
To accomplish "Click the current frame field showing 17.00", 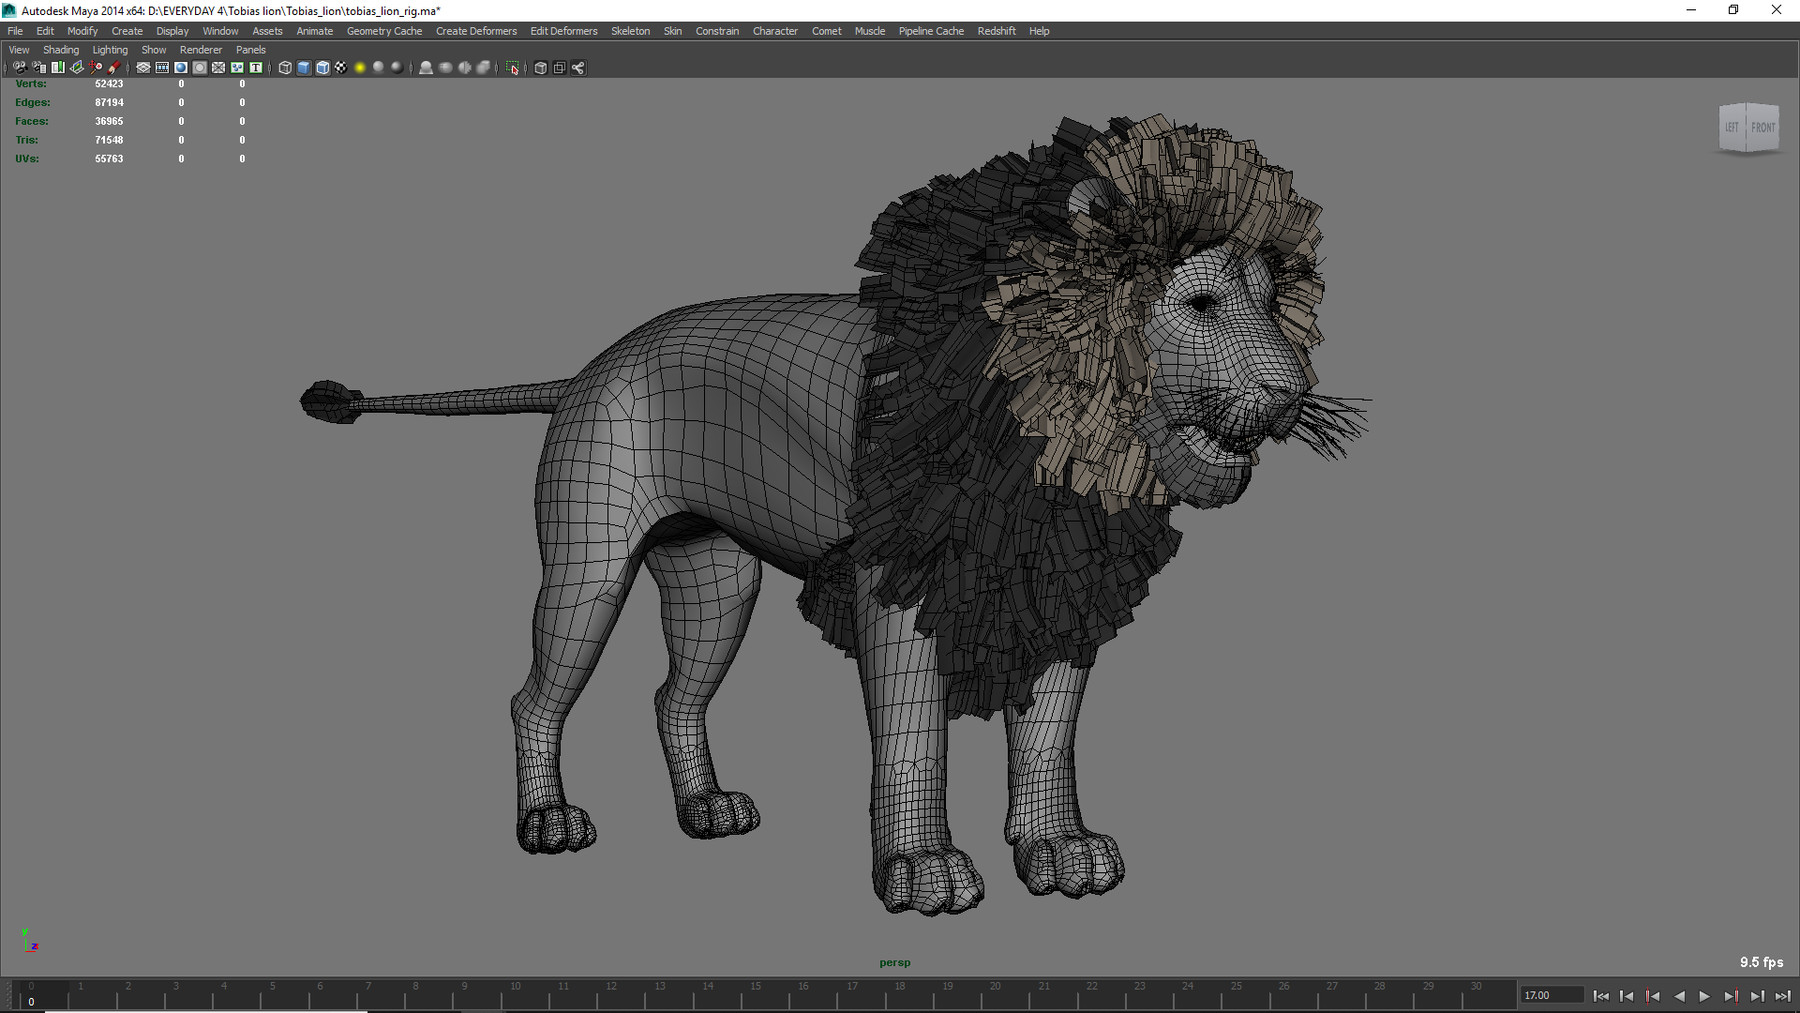I will click(x=1552, y=995).
